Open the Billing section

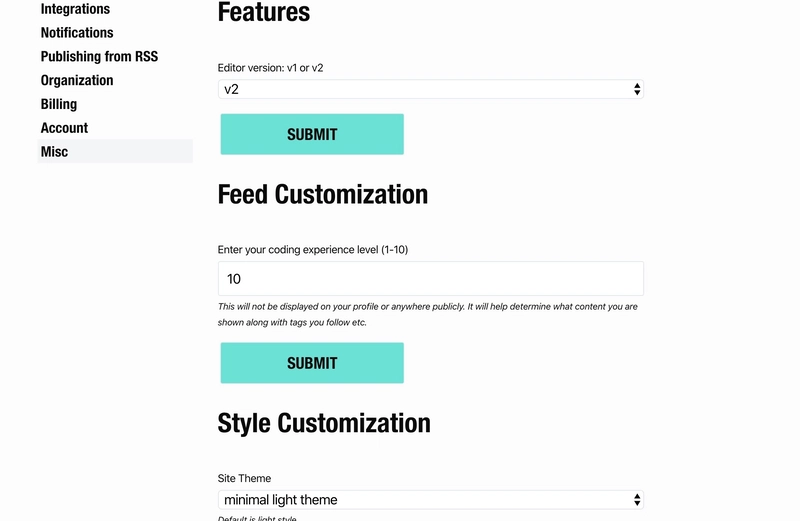tap(59, 104)
